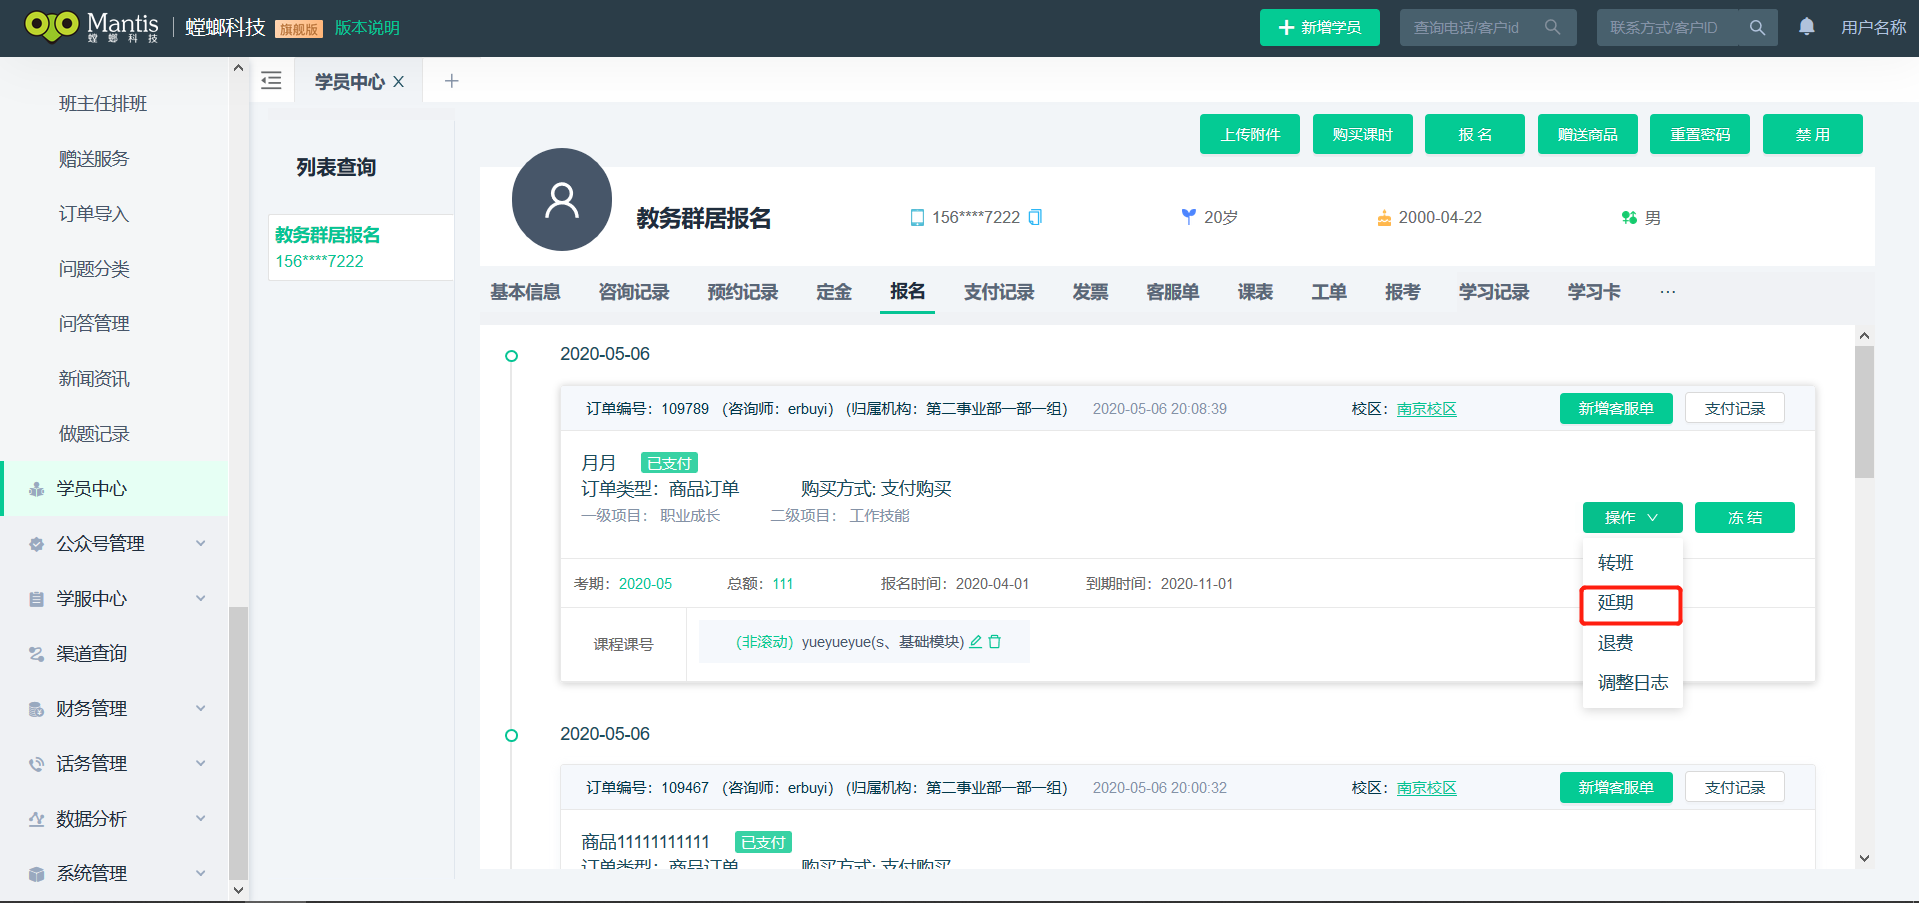The width and height of the screenshot is (1919, 903).
Task: Show more tabs via ellipsis icon
Action: 1667,292
